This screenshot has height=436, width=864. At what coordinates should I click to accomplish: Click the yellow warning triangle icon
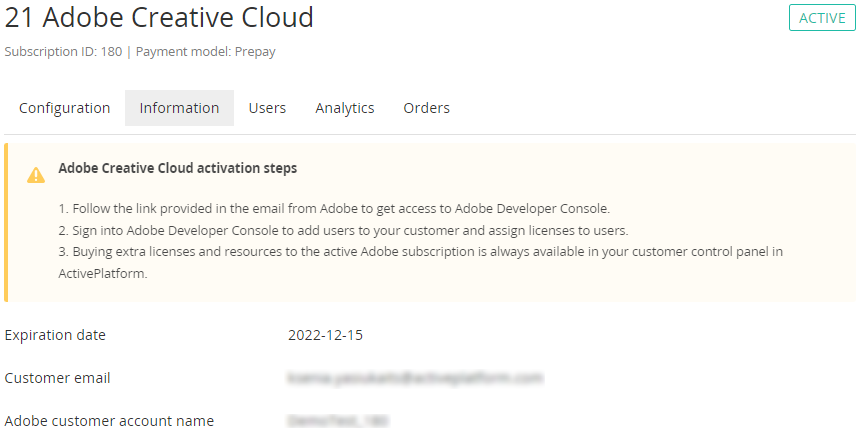(x=36, y=175)
